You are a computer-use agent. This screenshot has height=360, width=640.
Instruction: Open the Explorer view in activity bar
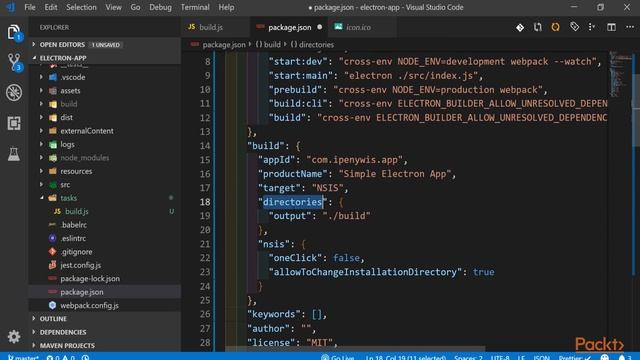[13, 32]
